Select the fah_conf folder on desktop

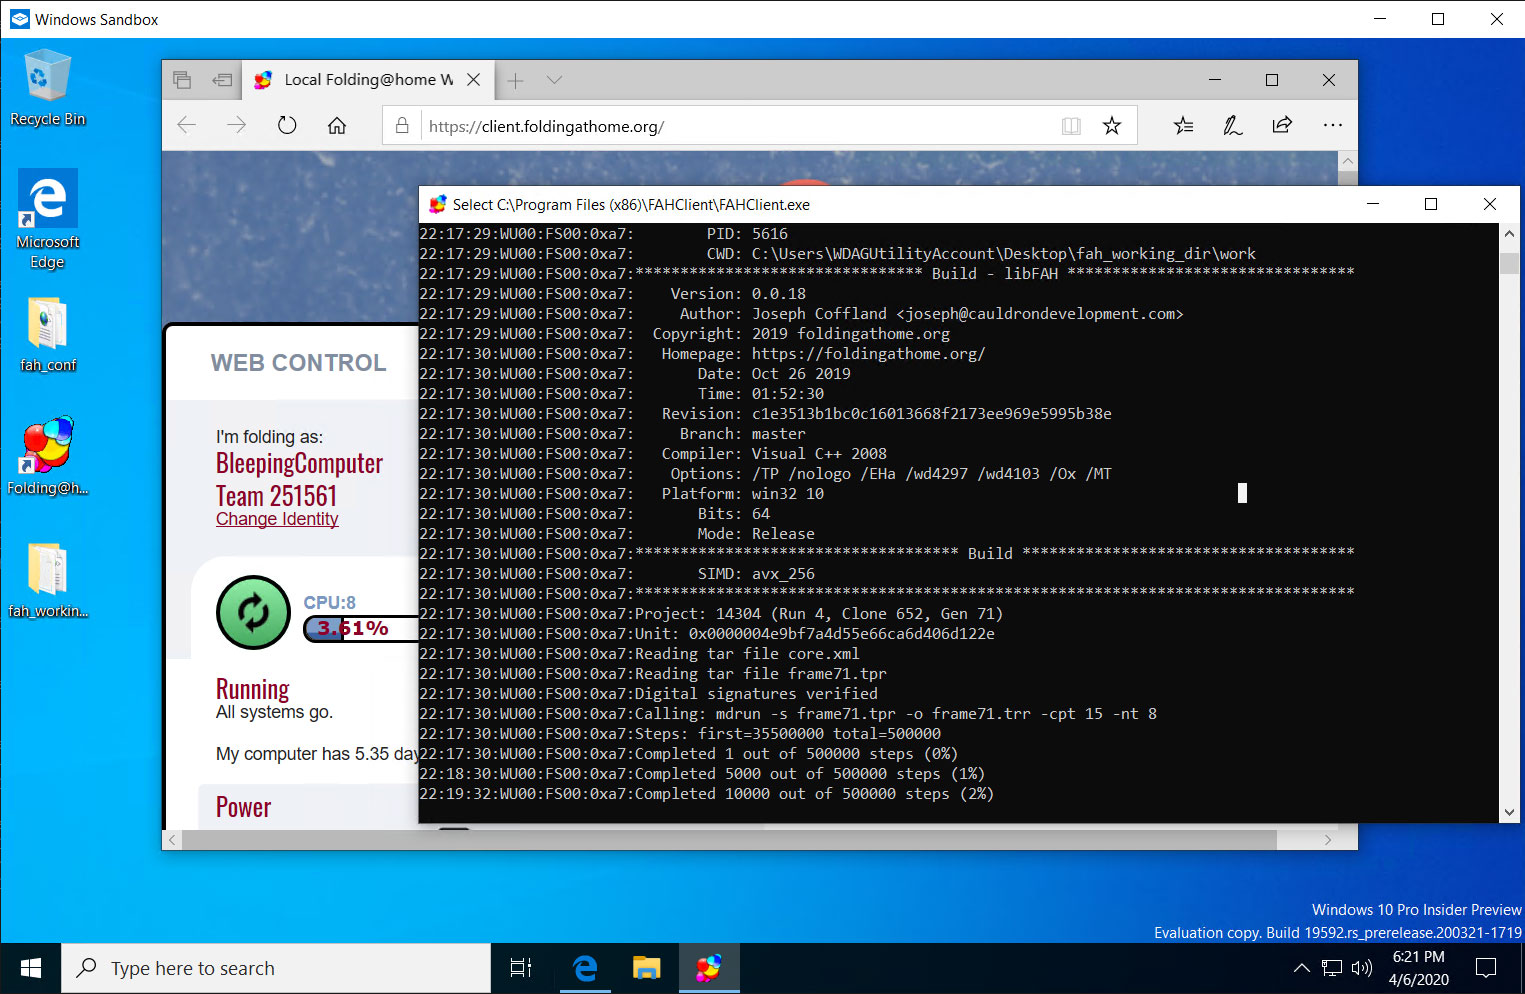pyautogui.click(x=47, y=334)
